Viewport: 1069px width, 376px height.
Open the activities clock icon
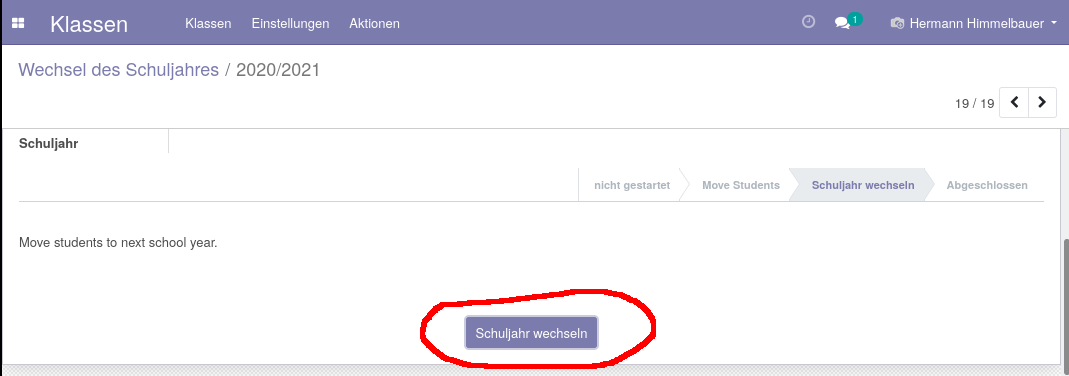(809, 22)
